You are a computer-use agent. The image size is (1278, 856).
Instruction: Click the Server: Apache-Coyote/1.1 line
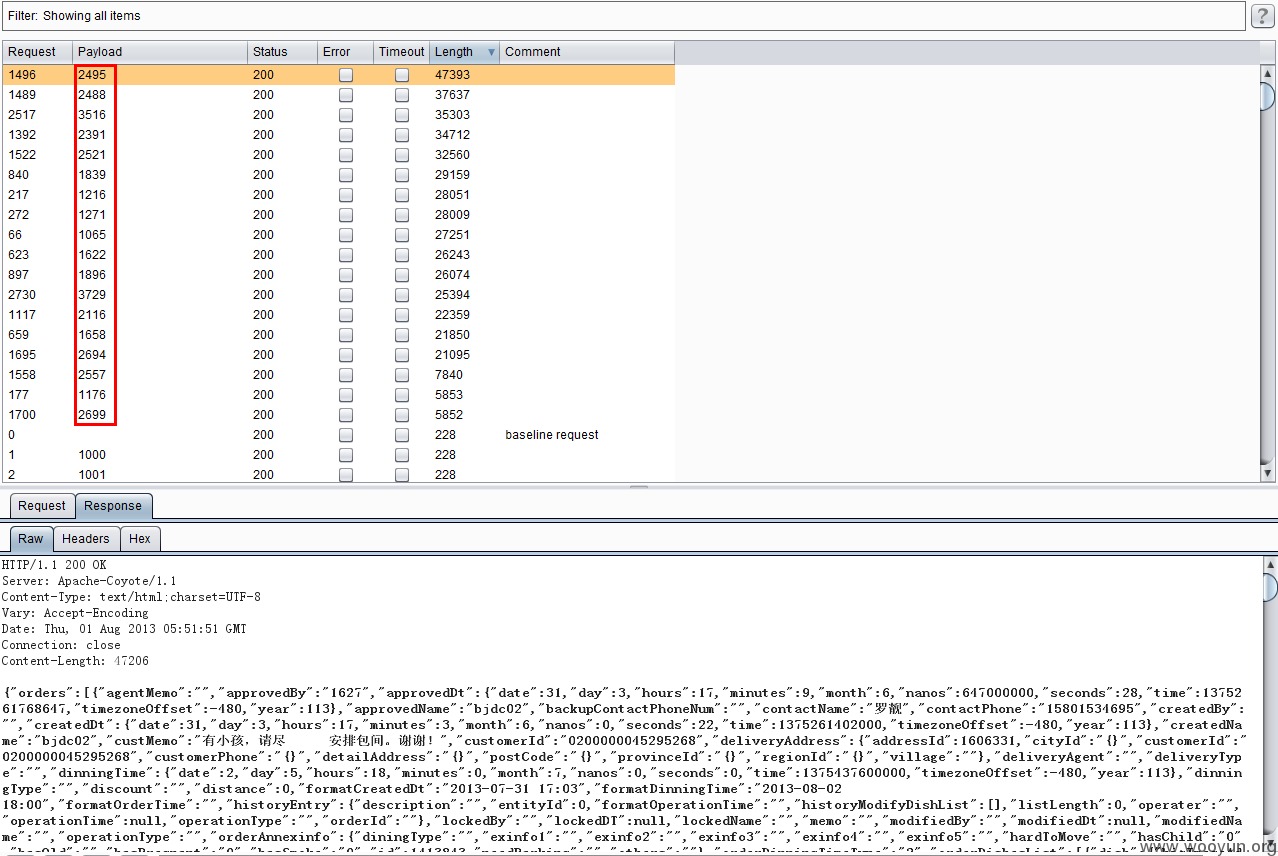point(89,581)
